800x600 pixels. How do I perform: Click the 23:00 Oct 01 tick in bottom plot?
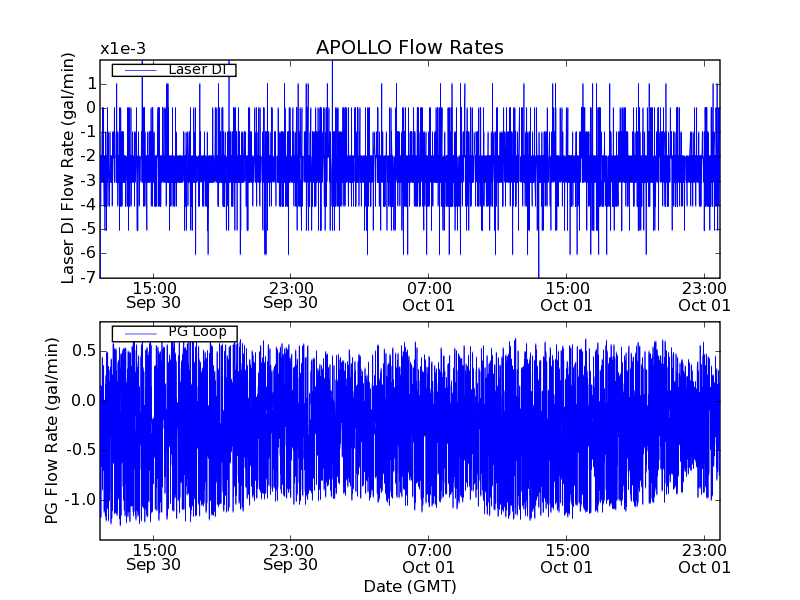(x=704, y=557)
